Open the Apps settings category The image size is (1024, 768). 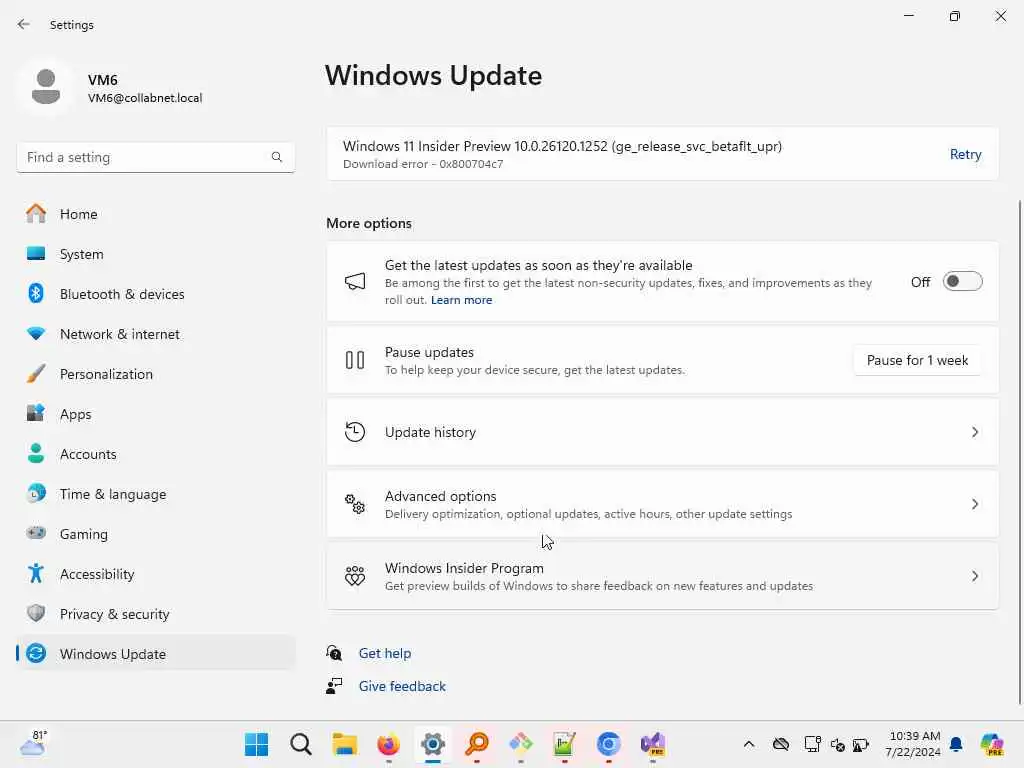point(155,413)
